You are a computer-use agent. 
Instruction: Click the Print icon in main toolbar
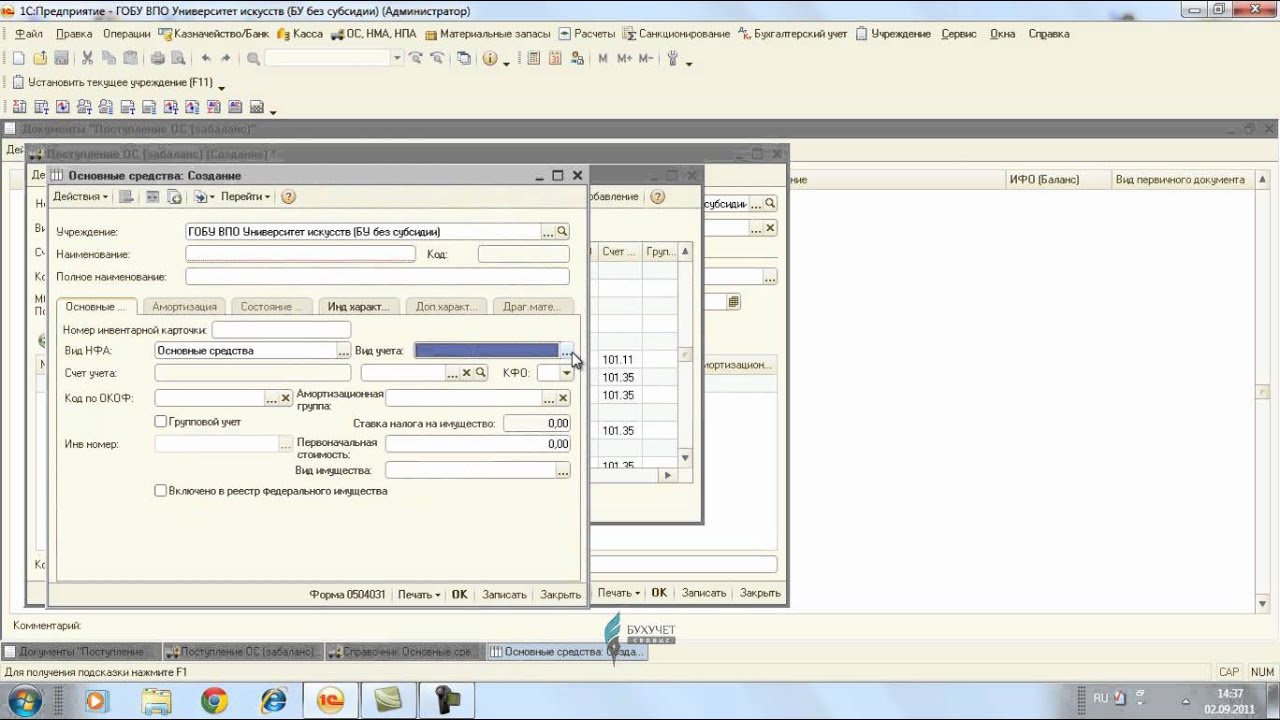tap(157, 59)
